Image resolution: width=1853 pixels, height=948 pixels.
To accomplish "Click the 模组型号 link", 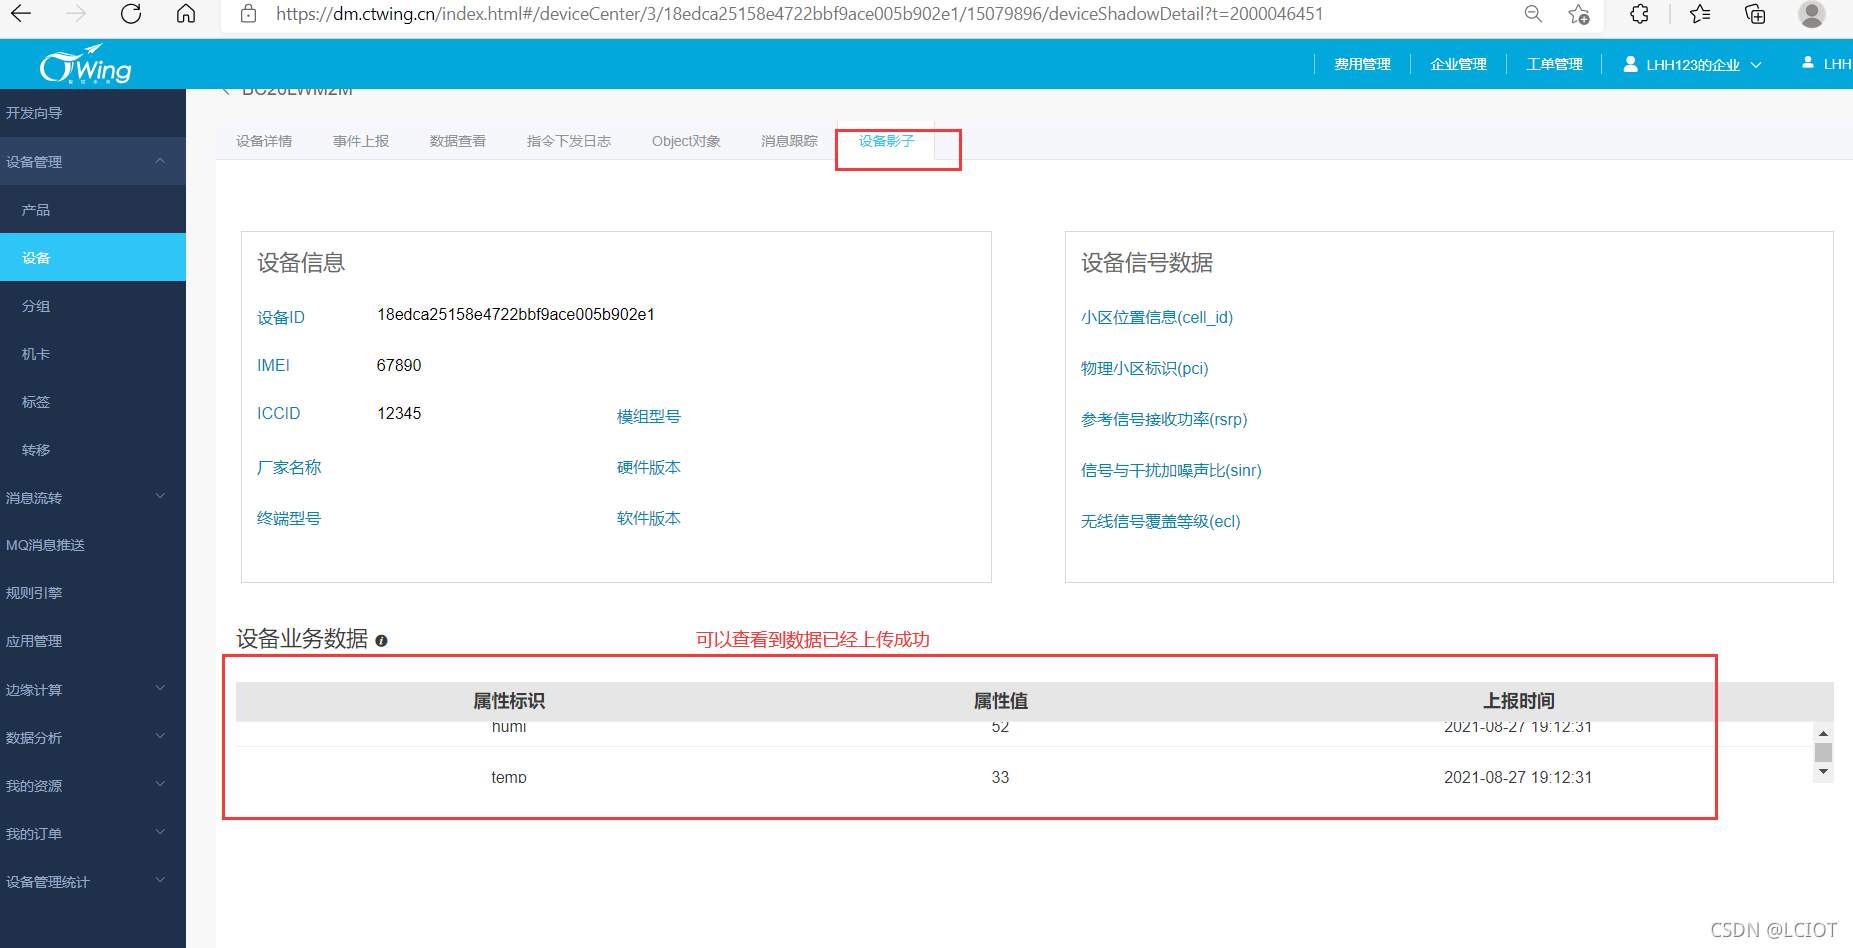I will pos(649,416).
